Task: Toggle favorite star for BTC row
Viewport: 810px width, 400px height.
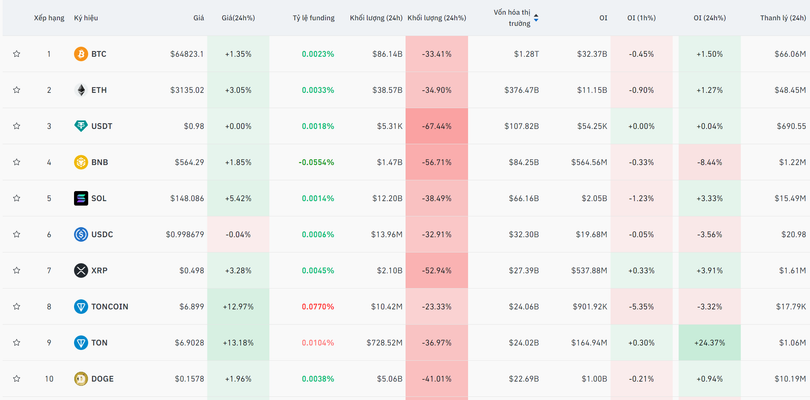Action: (17, 54)
